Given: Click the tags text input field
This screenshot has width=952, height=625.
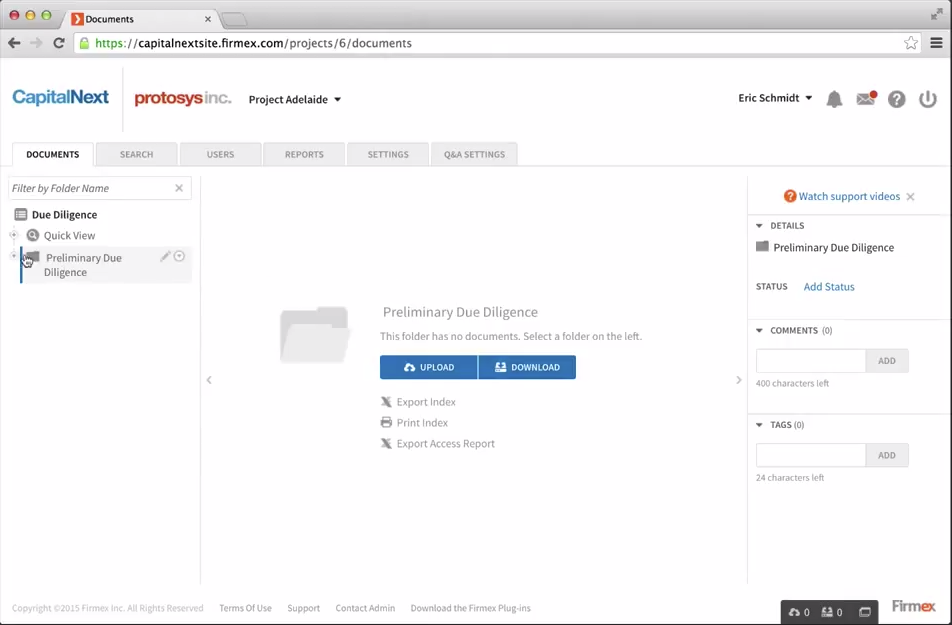Looking at the screenshot, I should click(811, 455).
